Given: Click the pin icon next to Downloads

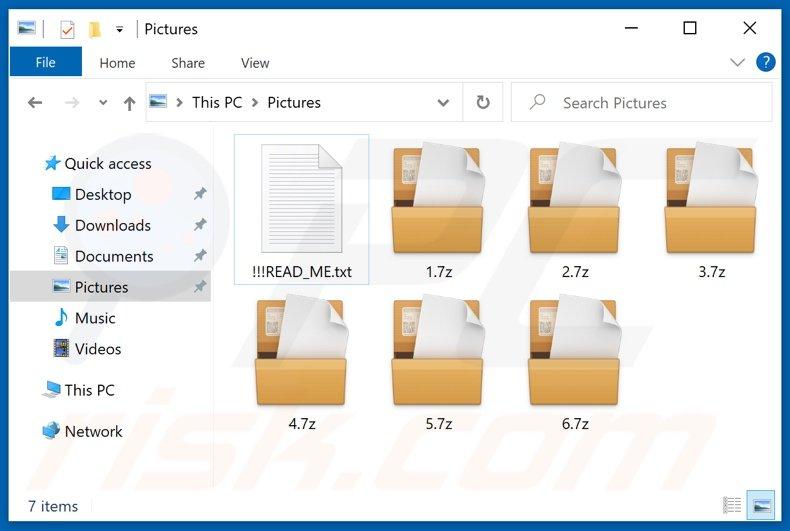Looking at the screenshot, I should coord(200,225).
